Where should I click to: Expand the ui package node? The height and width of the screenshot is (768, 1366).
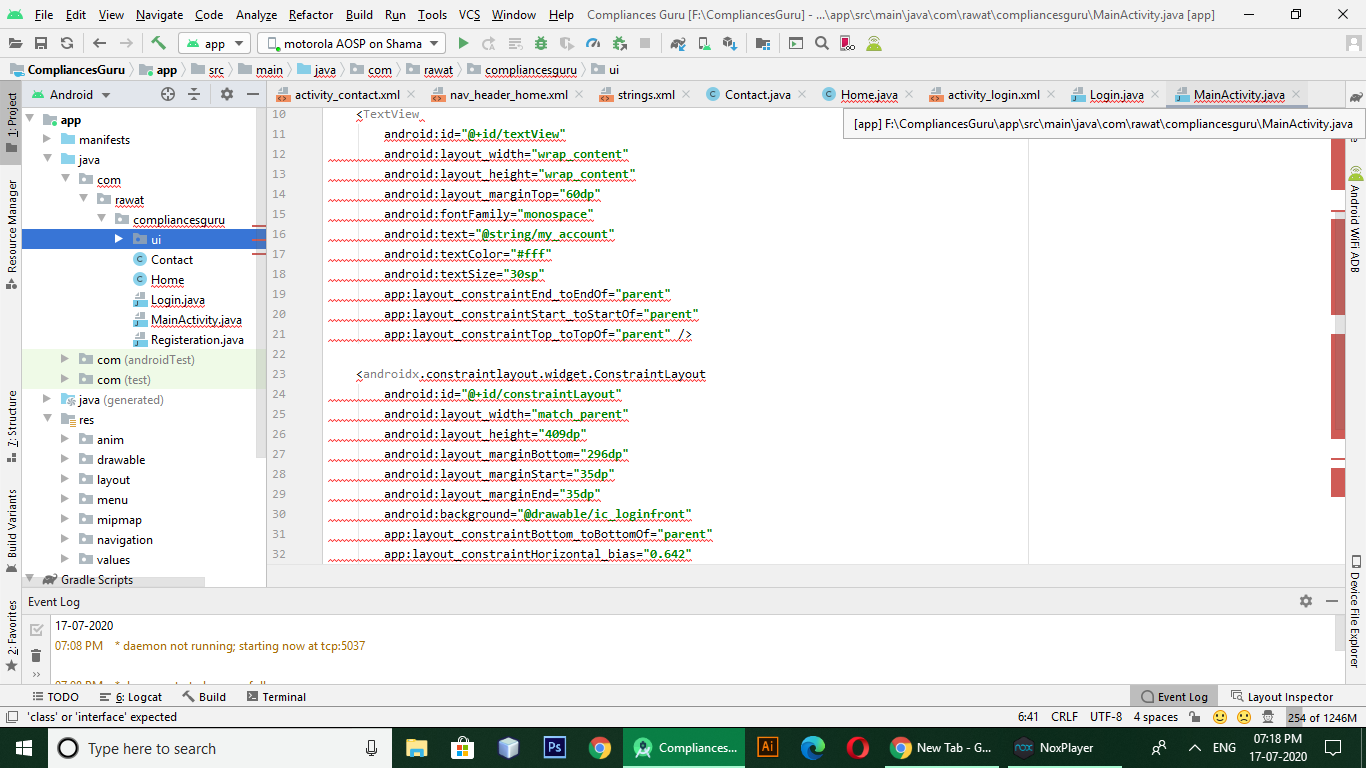pyautogui.click(x=118, y=239)
